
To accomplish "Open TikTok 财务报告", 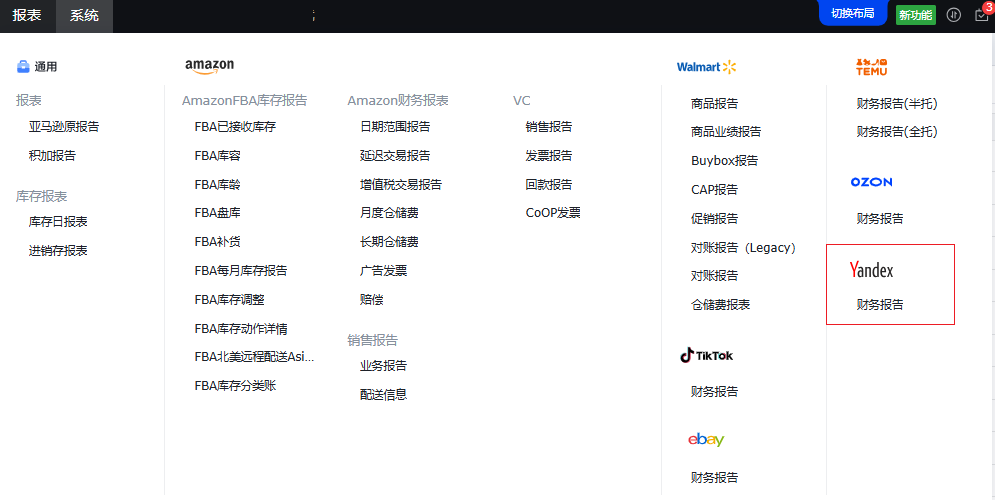I will click(x=715, y=391).
